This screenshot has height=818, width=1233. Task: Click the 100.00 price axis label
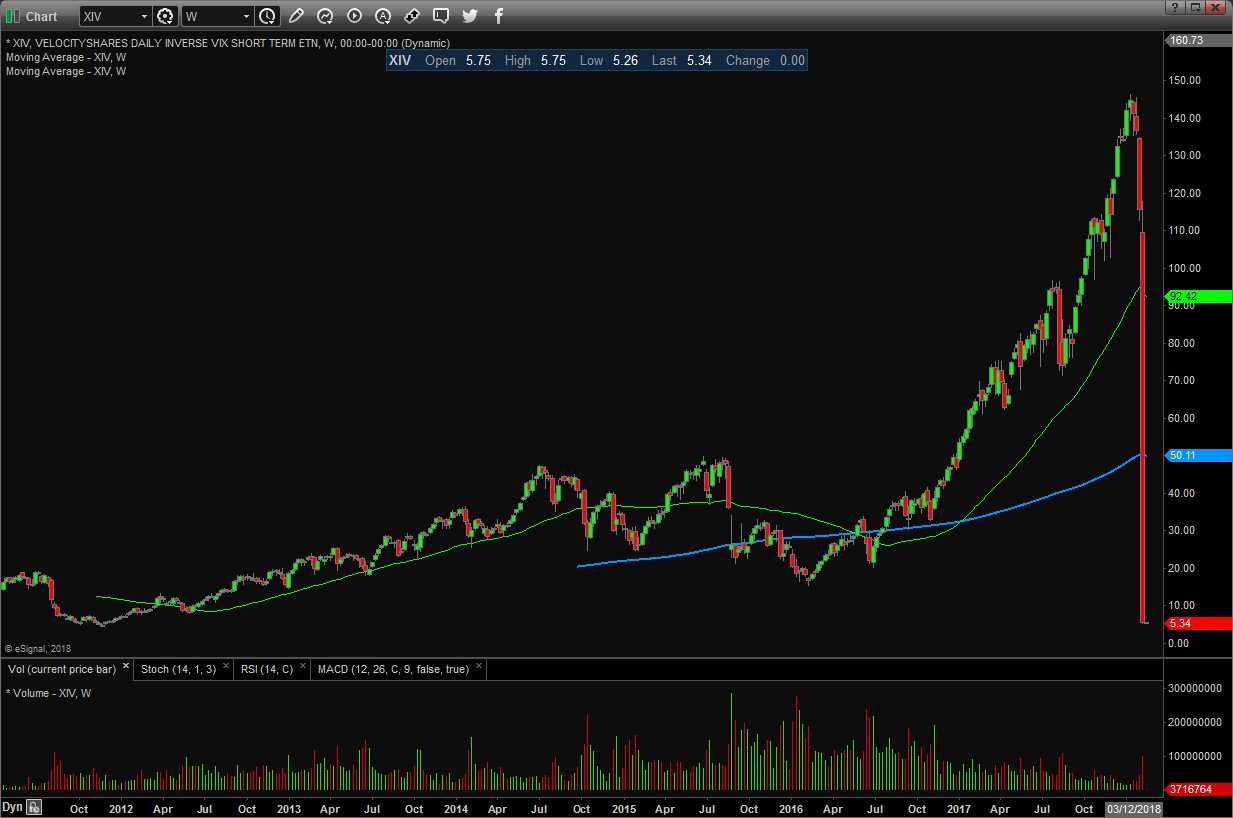[x=1185, y=268]
